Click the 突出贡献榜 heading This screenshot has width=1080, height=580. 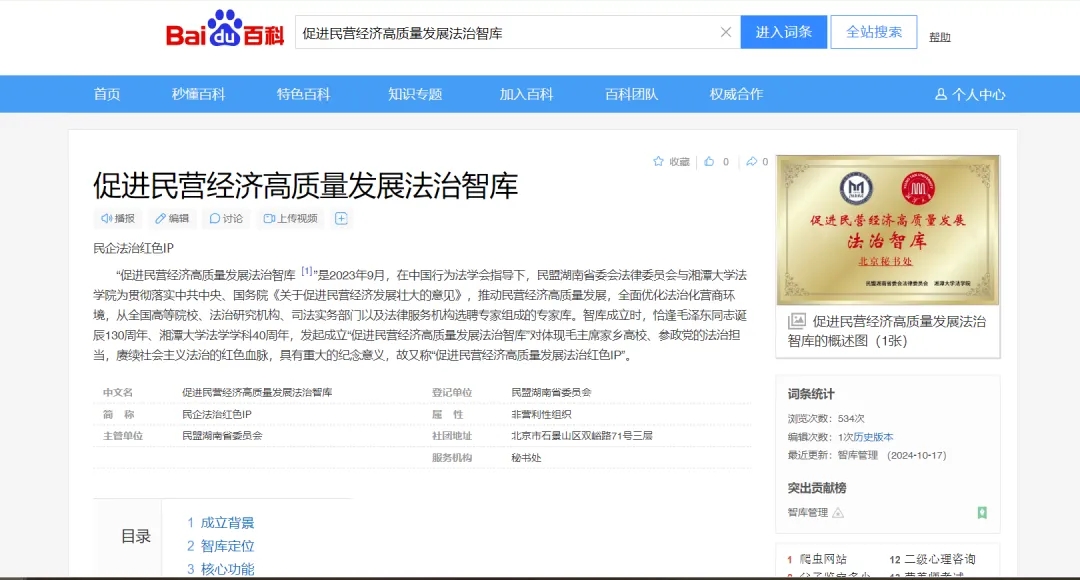coord(817,488)
